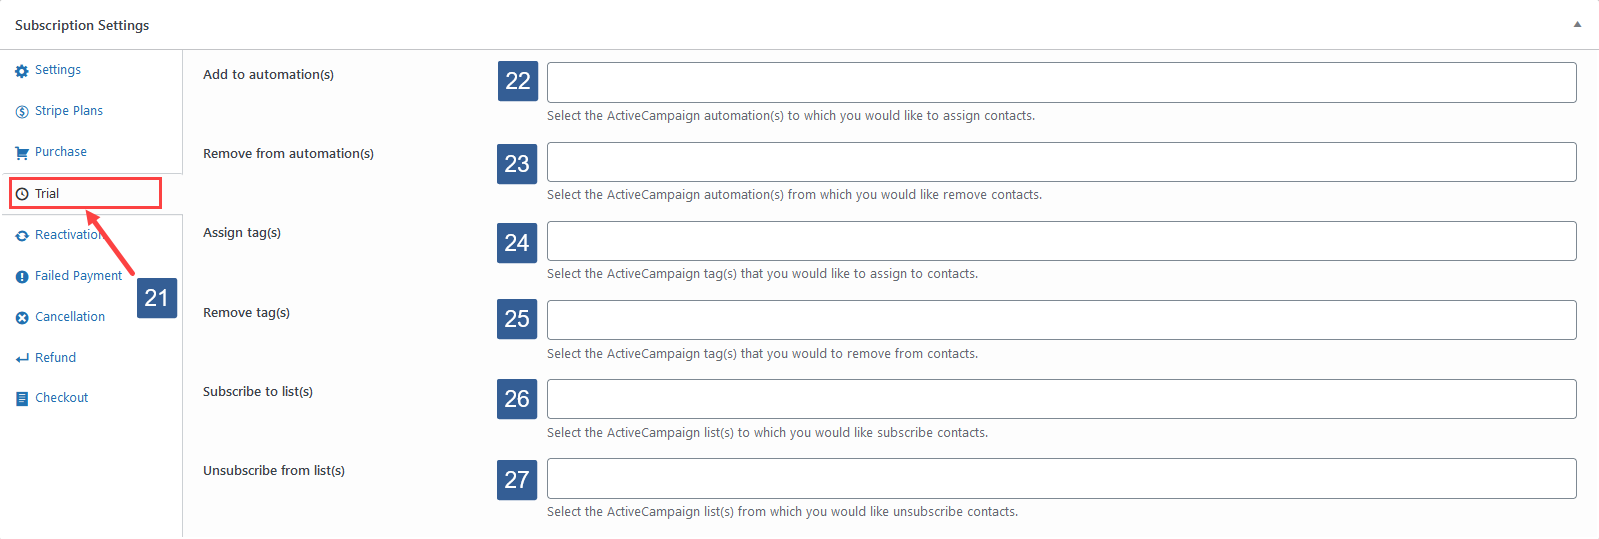This screenshot has height=539, width=1599.
Task: Click the assign-contacts automation help text
Action: 791,116
